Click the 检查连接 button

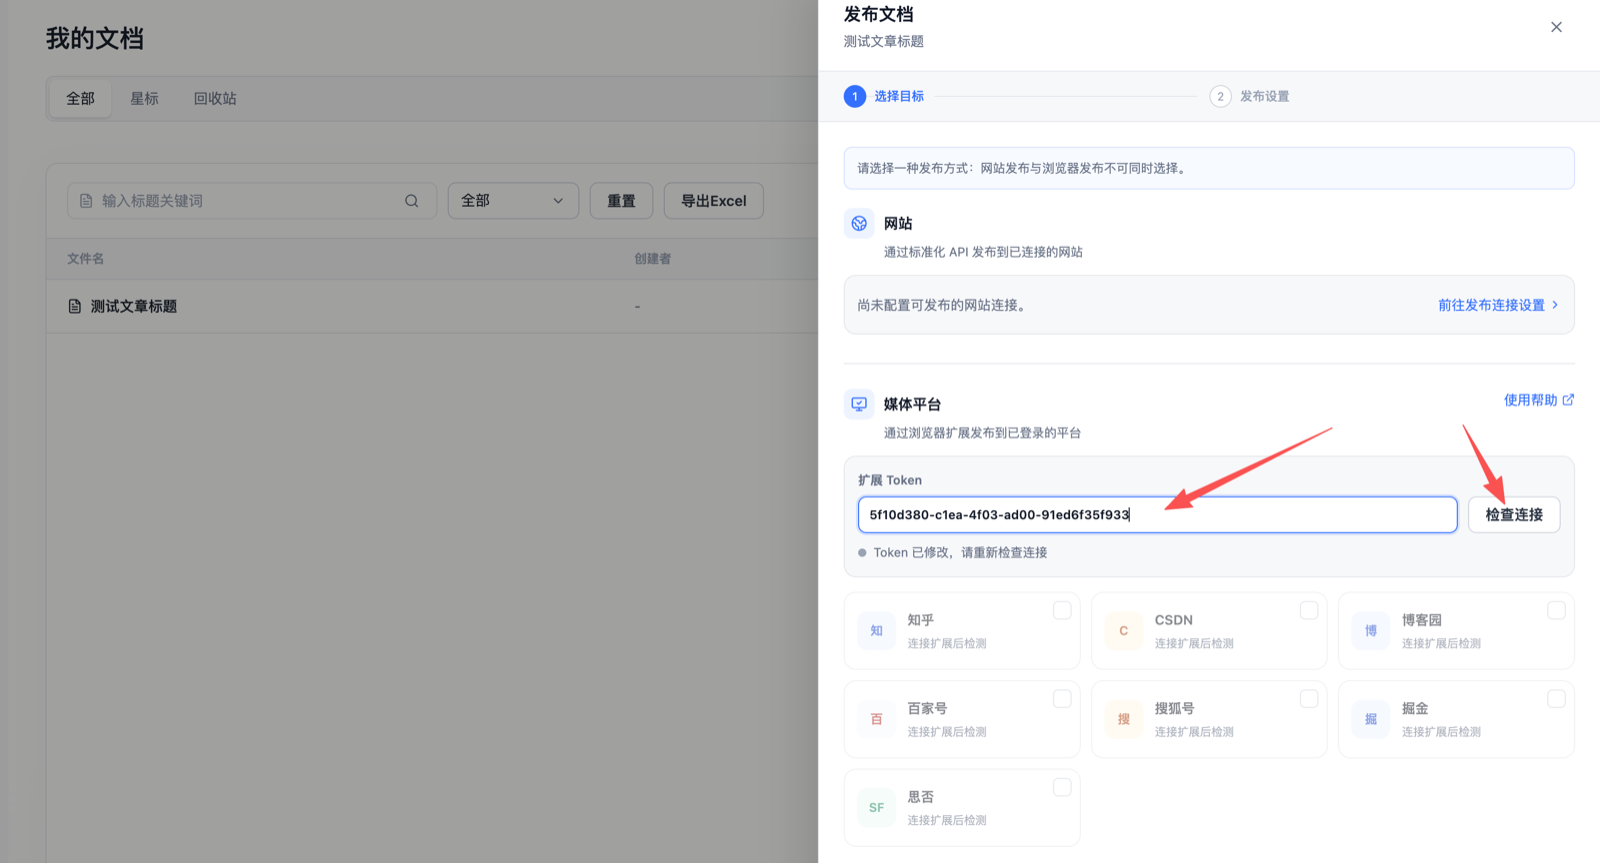click(1514, 515)
